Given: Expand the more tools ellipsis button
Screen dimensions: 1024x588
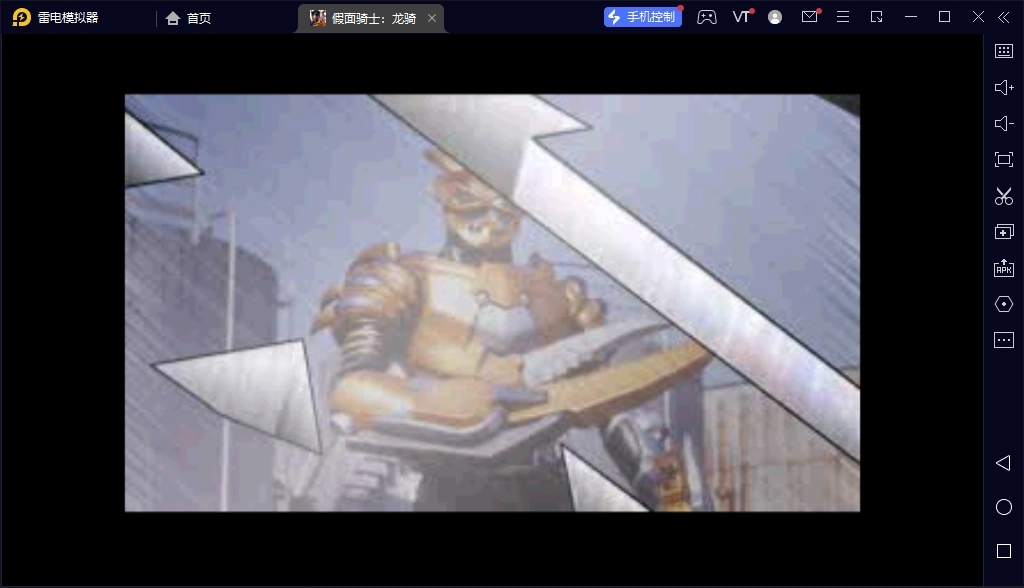Looking at the screenshot, I should click(1004, 340).
